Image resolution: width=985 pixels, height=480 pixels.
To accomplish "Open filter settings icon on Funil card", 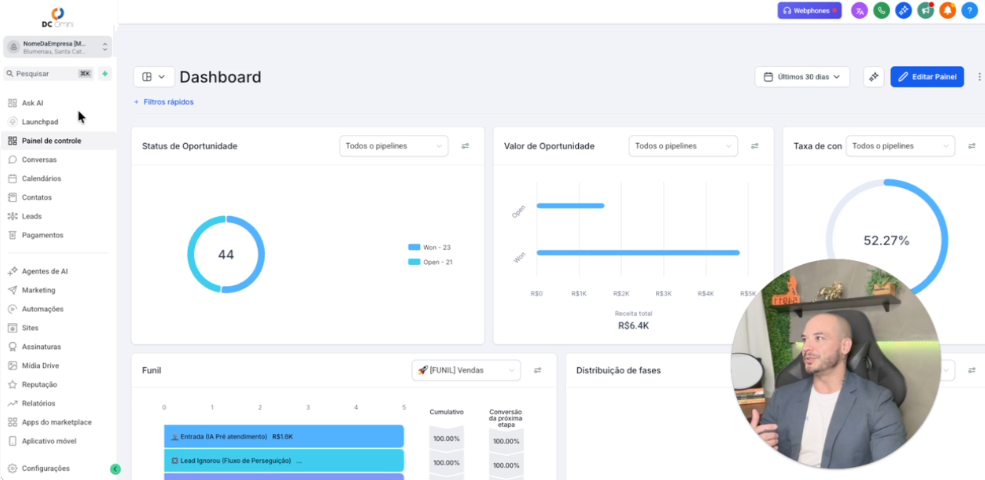I will 538,370.
